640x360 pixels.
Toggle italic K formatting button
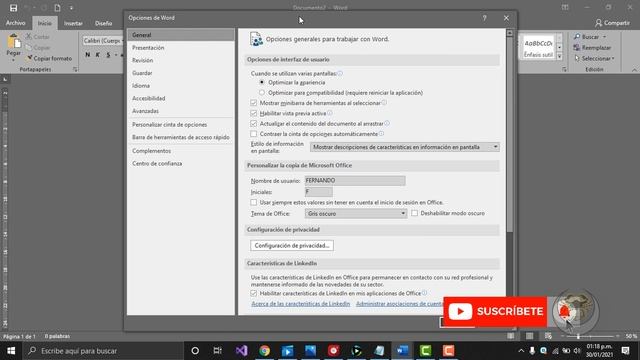pos(98,55)
